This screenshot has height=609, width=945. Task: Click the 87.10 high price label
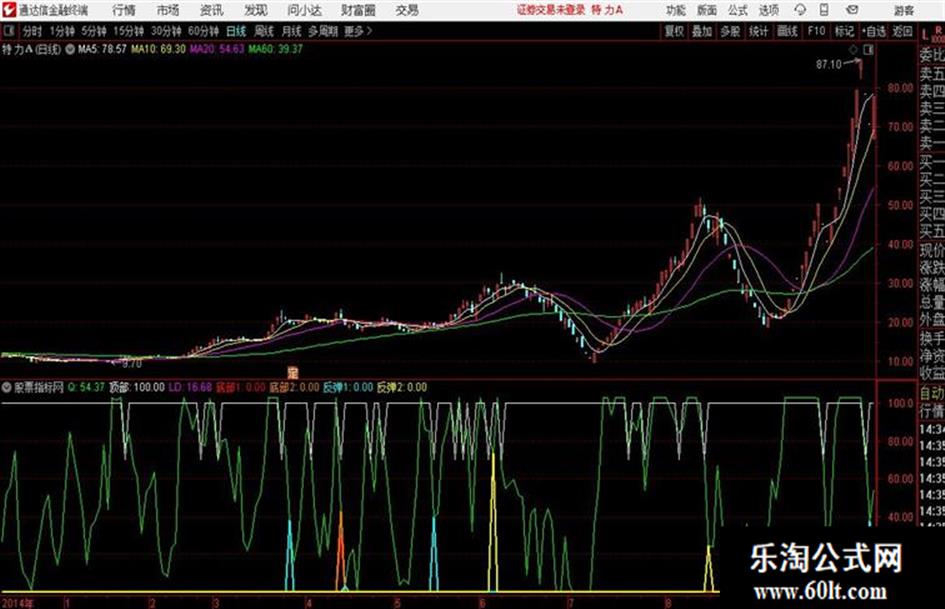829,64
